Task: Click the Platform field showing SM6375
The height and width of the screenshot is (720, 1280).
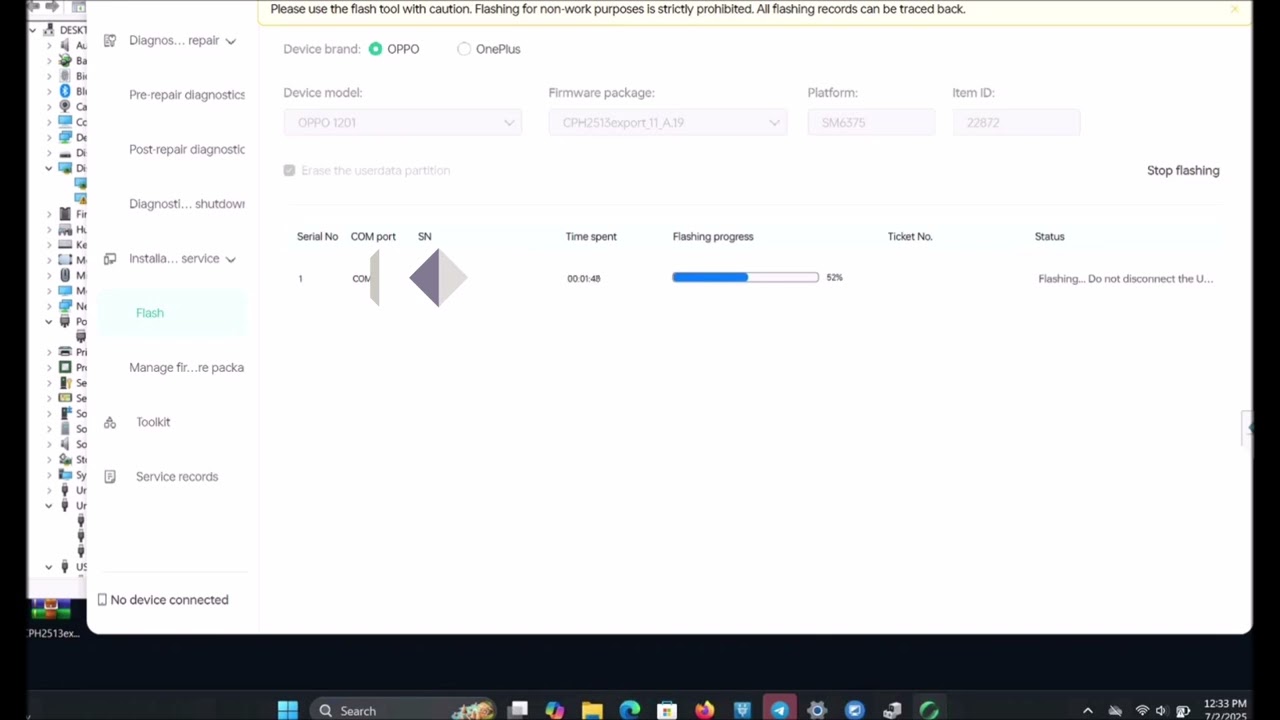Action: click(x=871, y=122)
